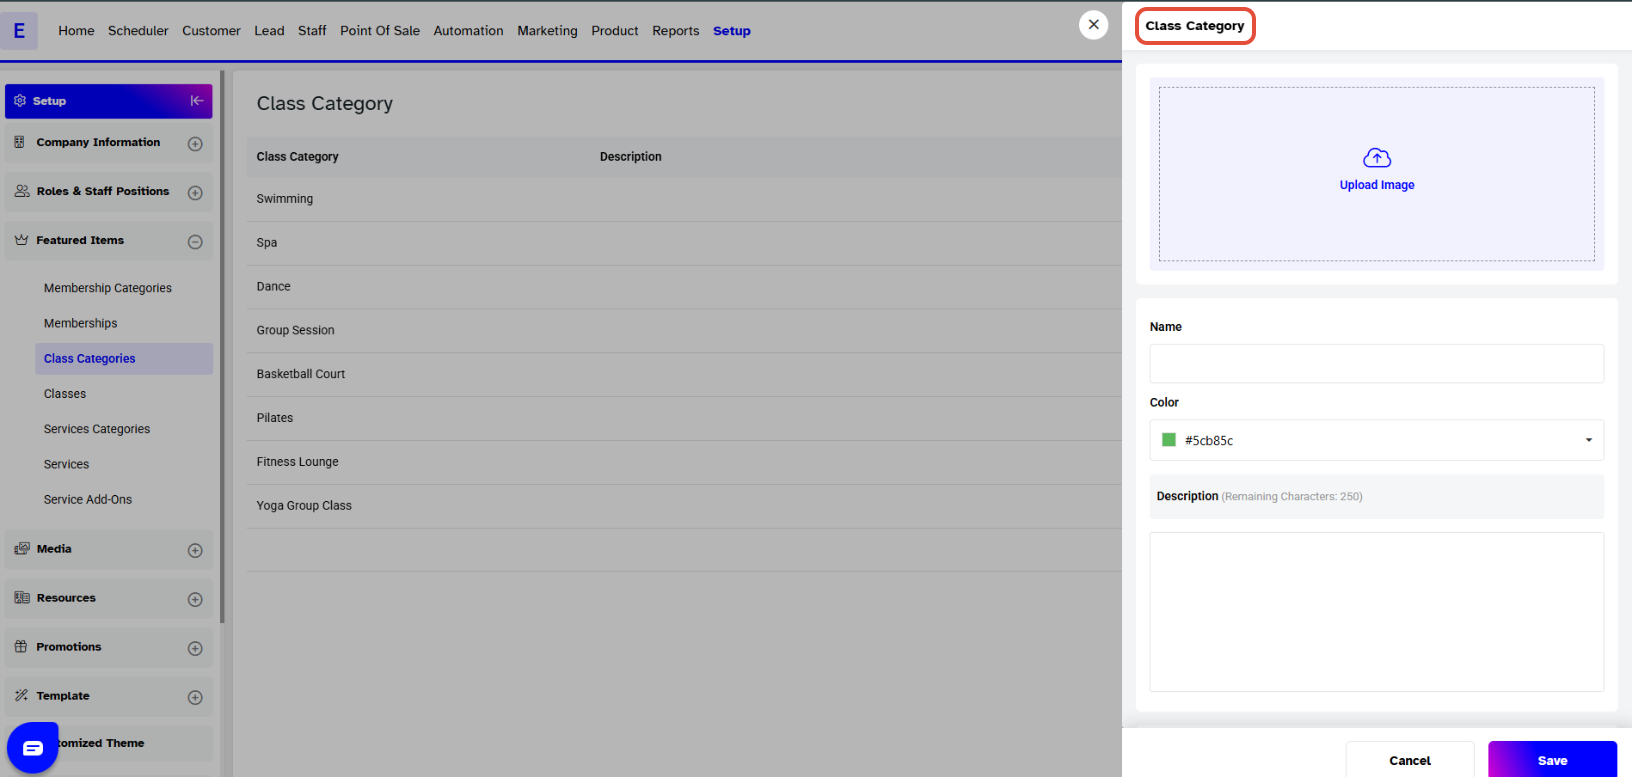Open the Staff menu
1632x777 pixels.
[312, 31]
